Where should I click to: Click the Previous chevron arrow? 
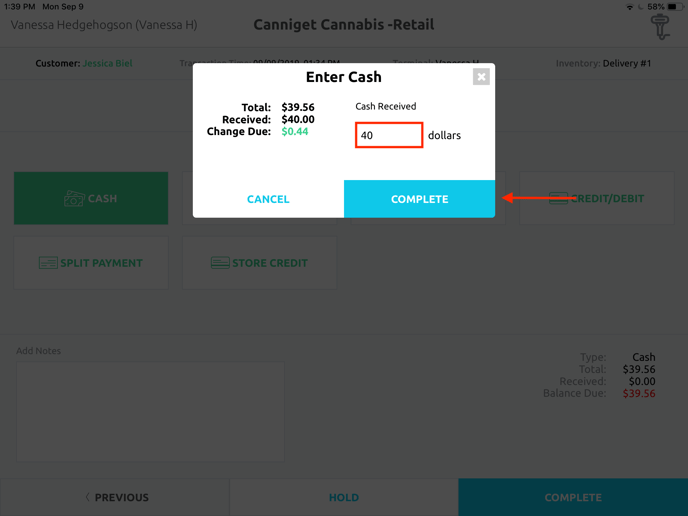[87, 497]
